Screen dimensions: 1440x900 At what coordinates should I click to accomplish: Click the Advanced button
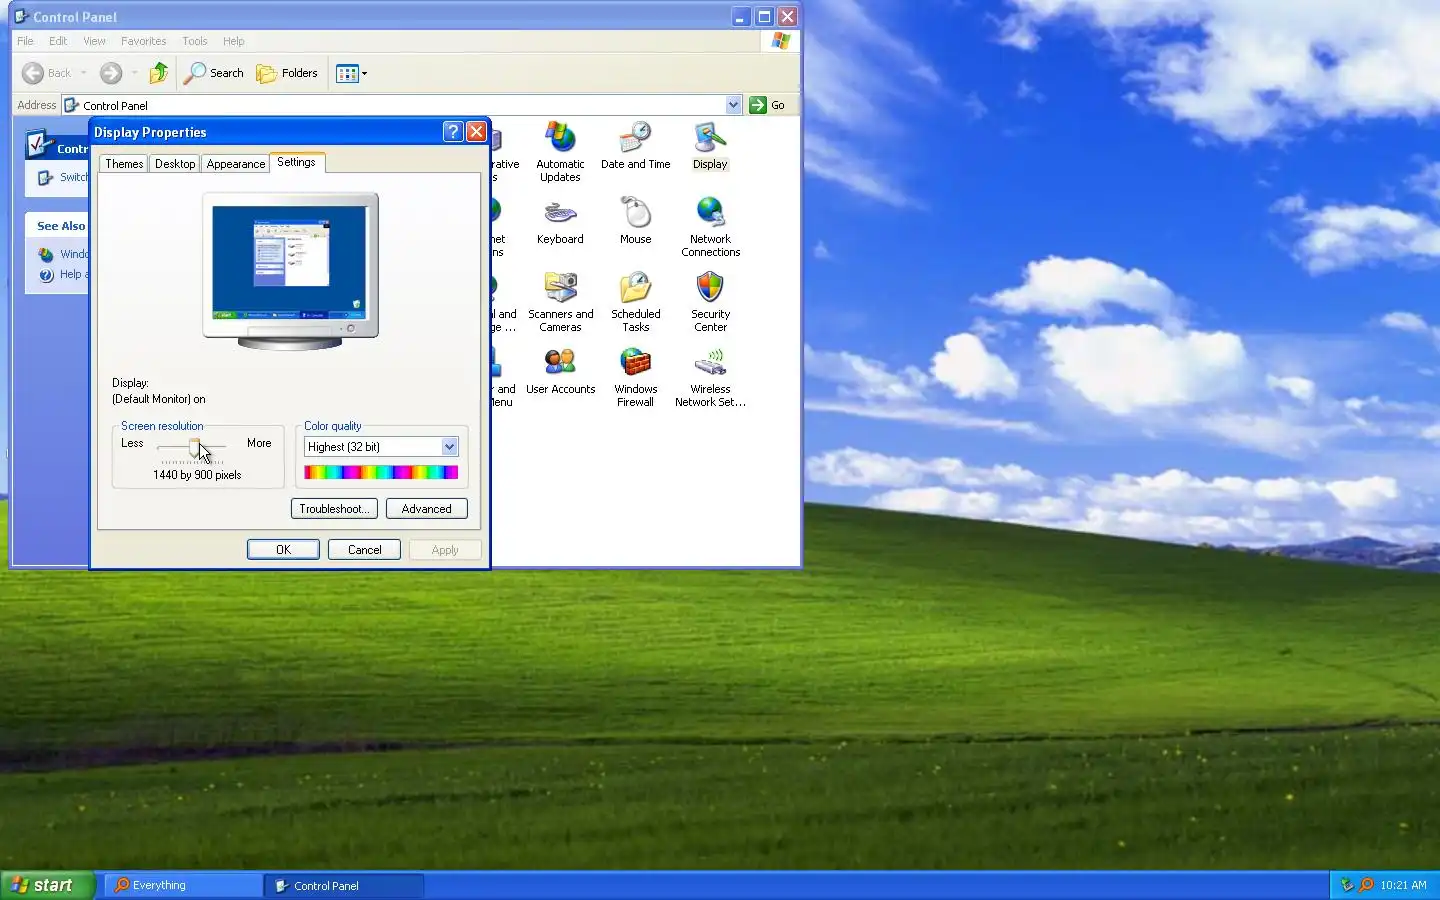point(427,509)
